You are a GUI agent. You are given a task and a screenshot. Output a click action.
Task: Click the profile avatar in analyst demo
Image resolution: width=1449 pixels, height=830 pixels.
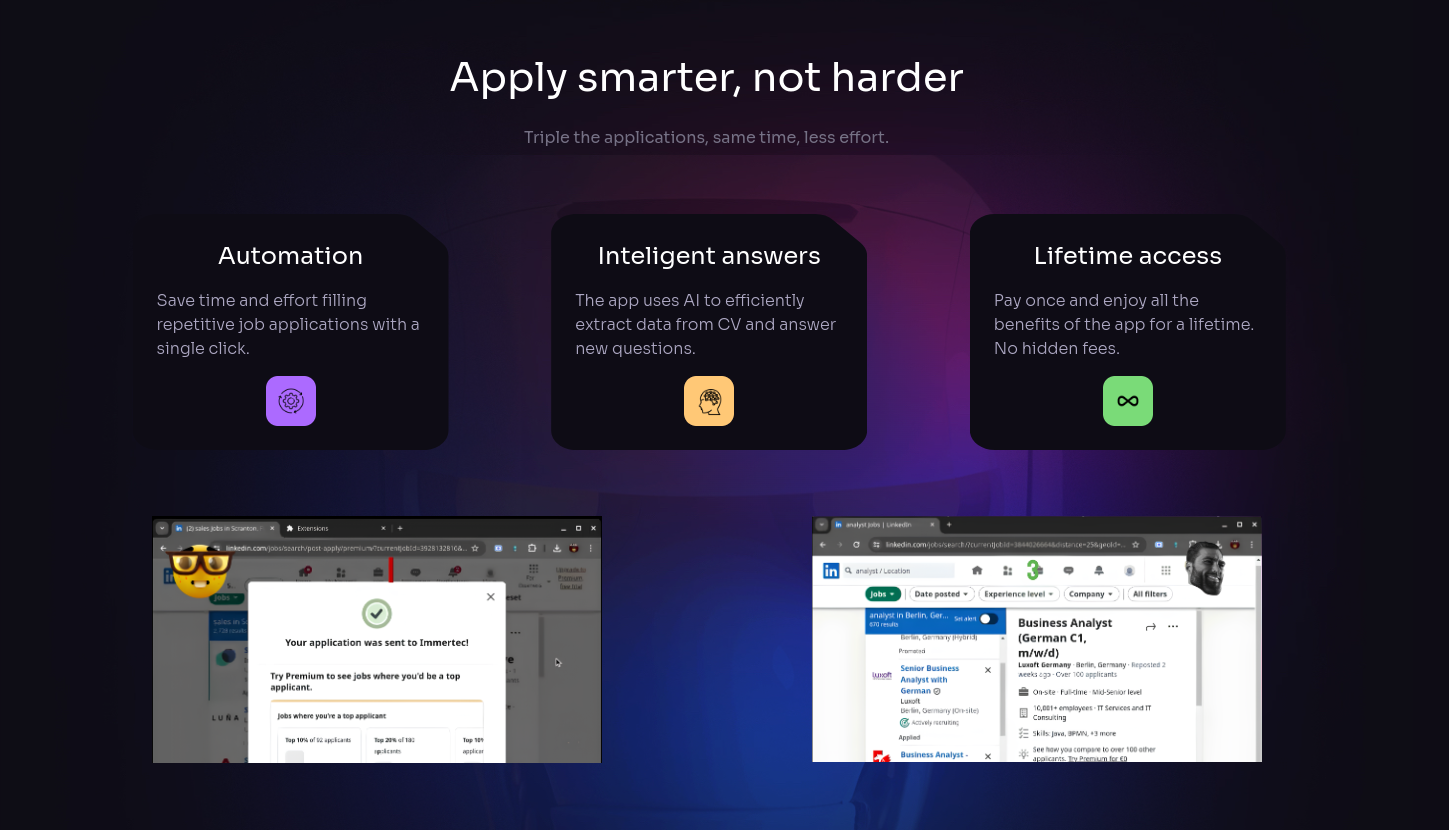click(x=1129, y=571)
